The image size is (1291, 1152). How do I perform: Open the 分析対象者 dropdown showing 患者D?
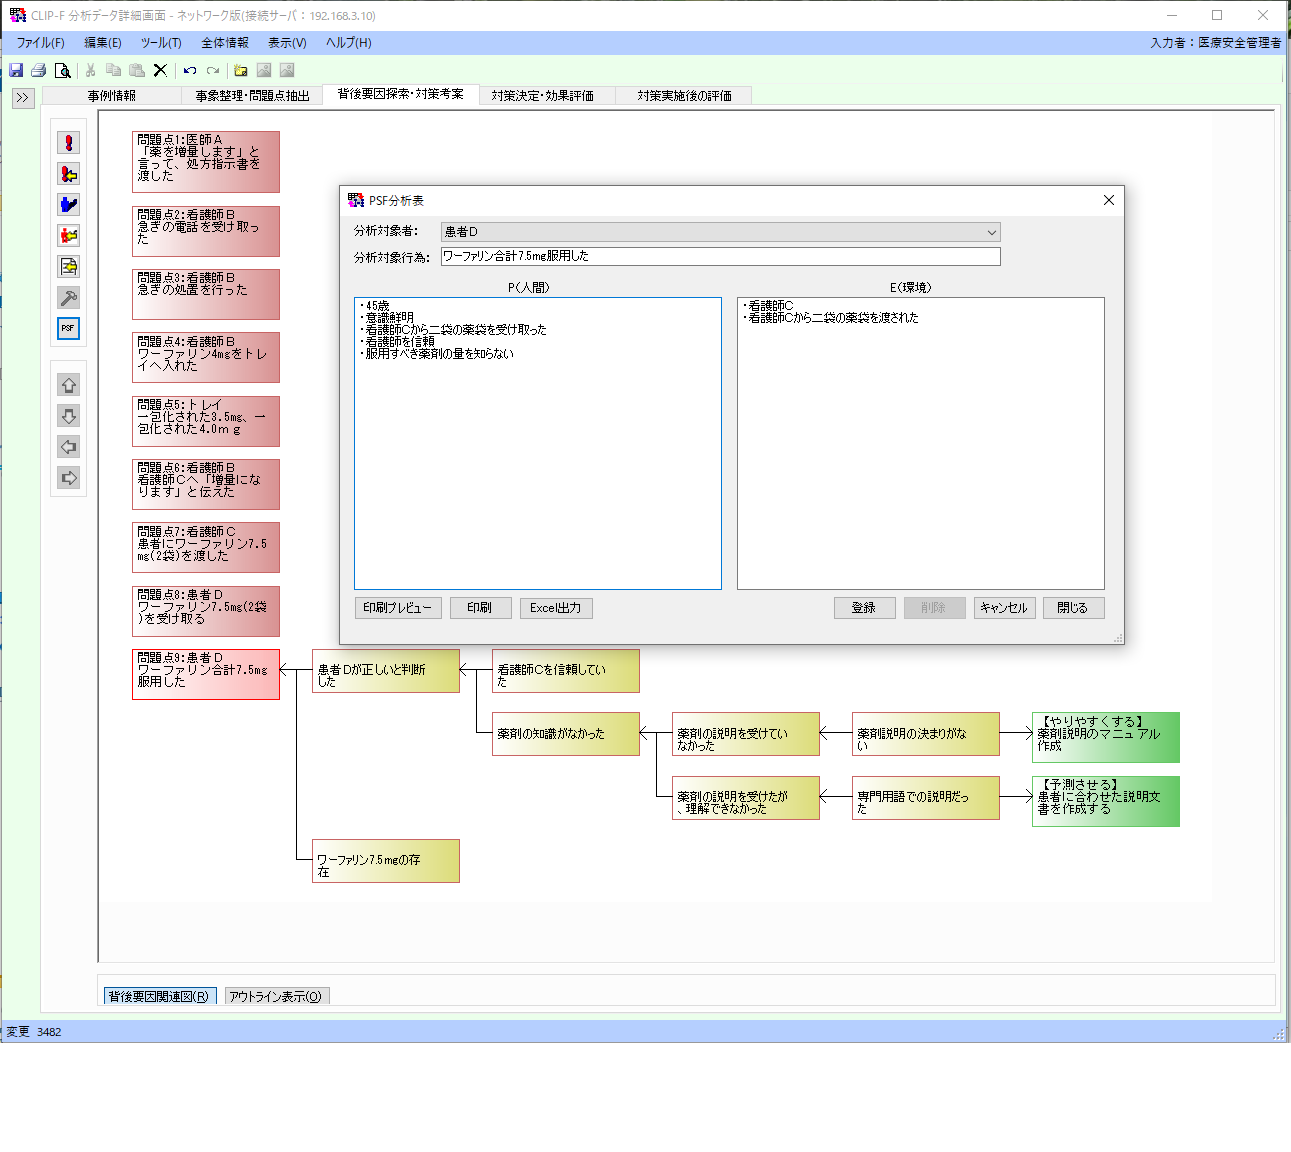pos(720,232)
